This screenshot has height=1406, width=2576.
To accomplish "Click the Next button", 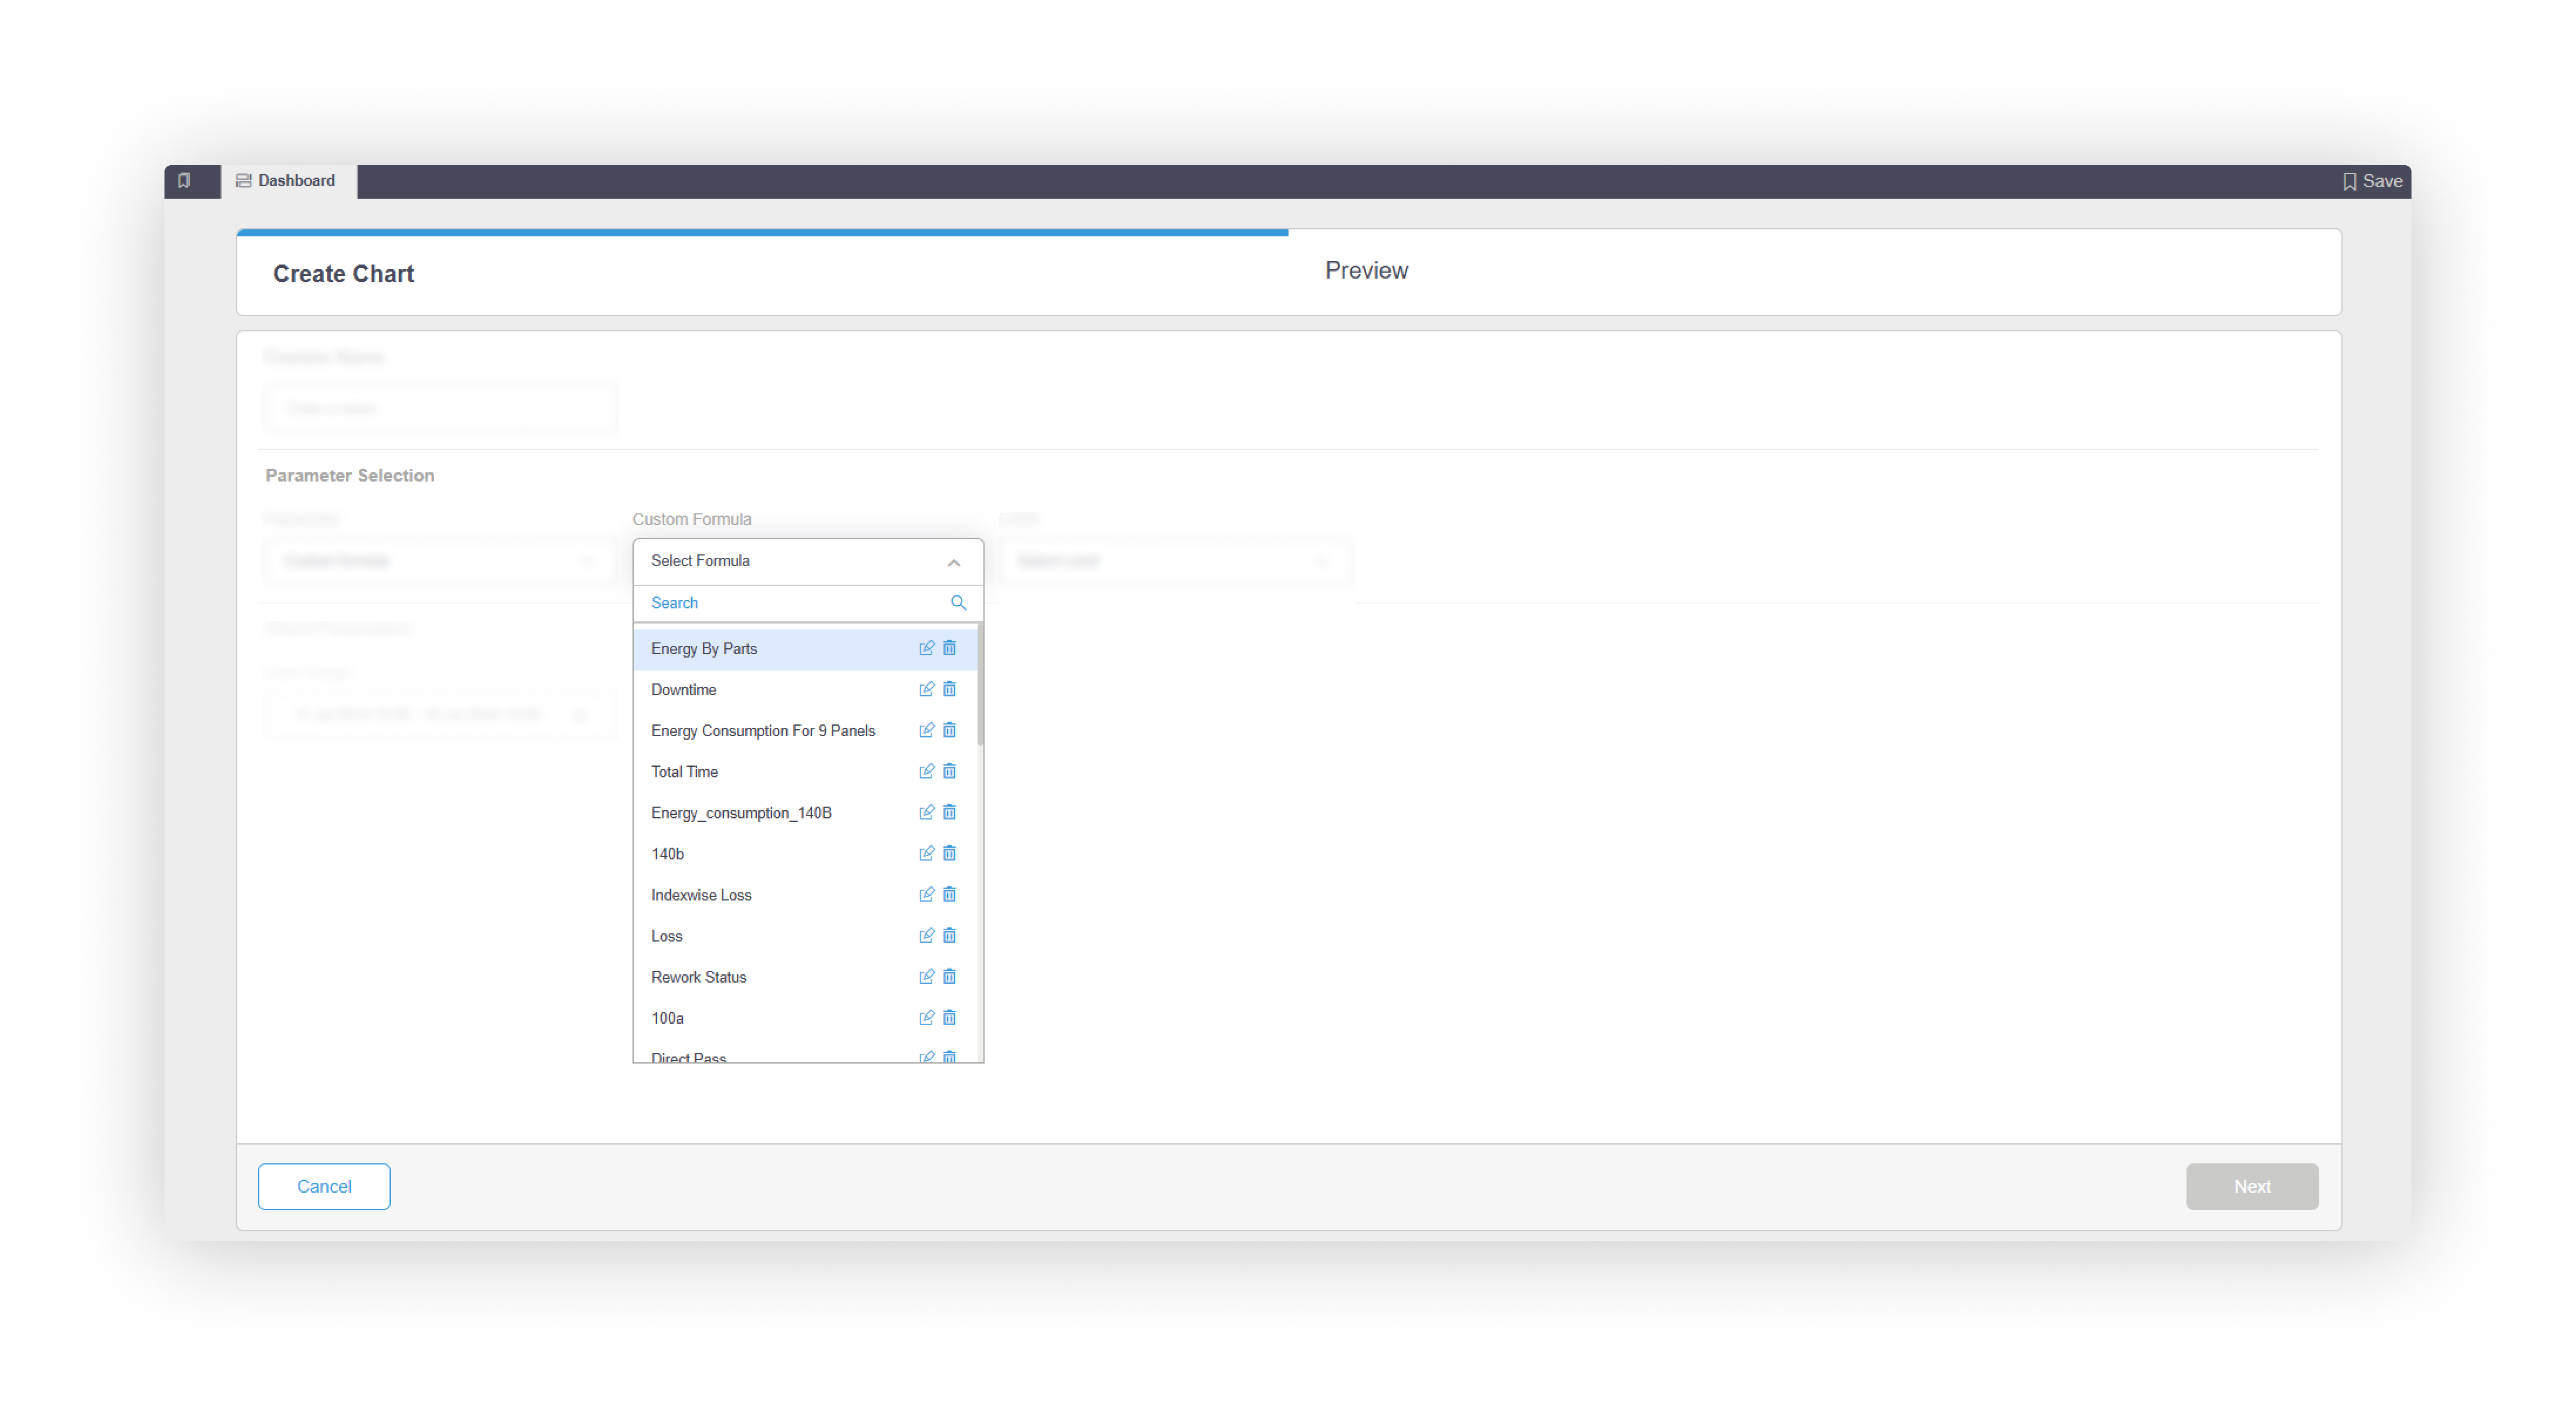I will click(x=2251, y=1186).
